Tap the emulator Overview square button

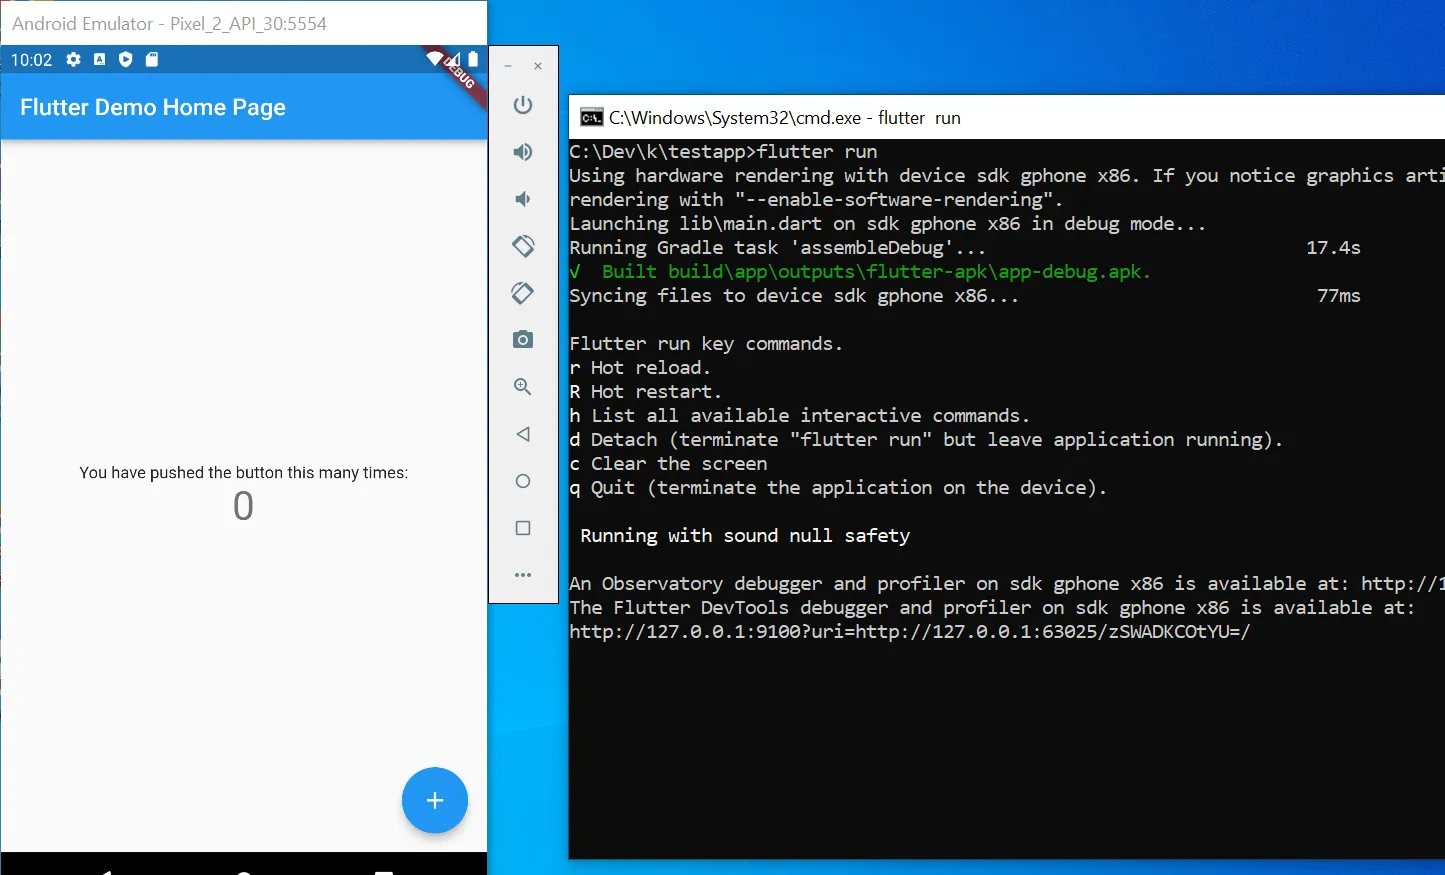[523, 528]
